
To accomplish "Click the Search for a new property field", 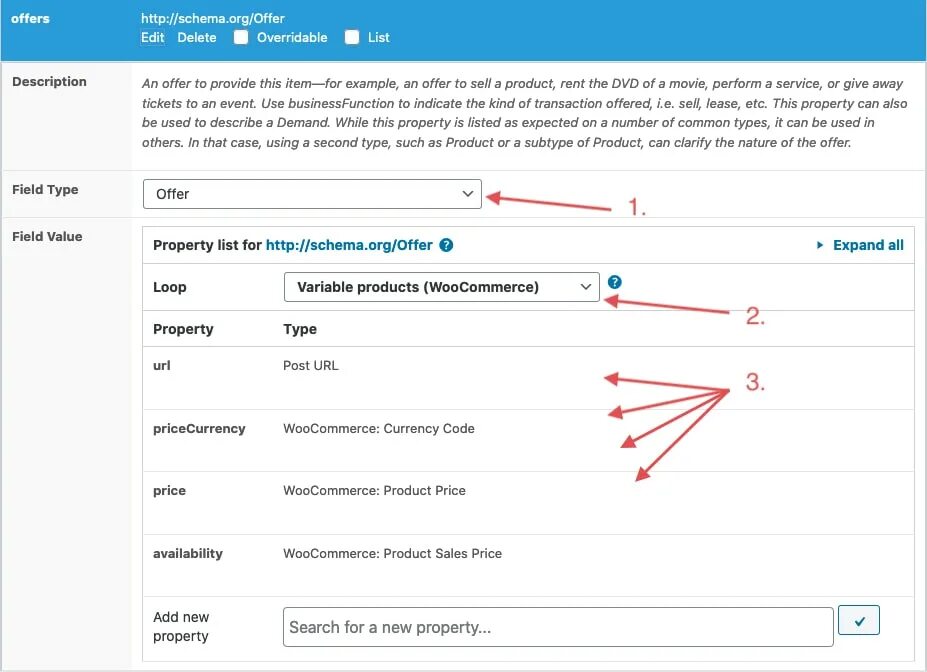I will [x=558, y=628].
